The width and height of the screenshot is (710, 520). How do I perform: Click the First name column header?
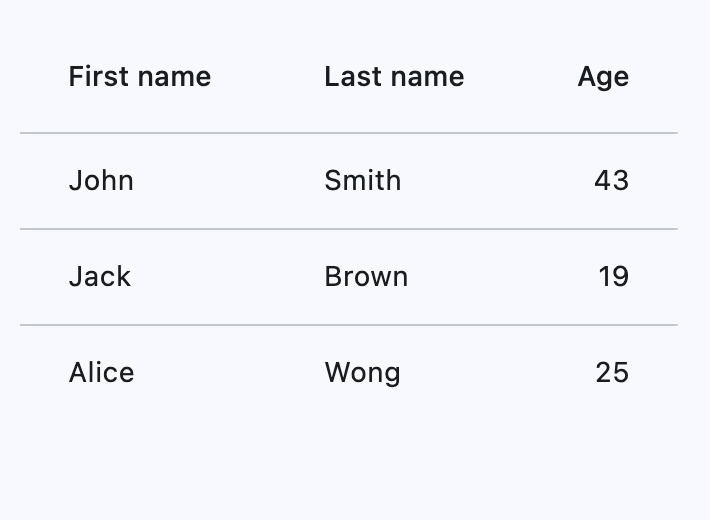tap(139, 77)
